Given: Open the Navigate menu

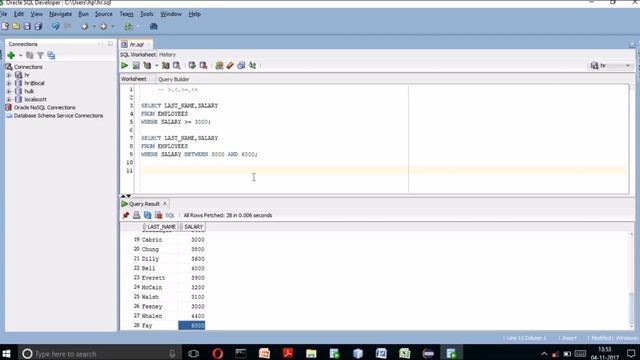Looking at the screenshot, I should pos(60,14).
